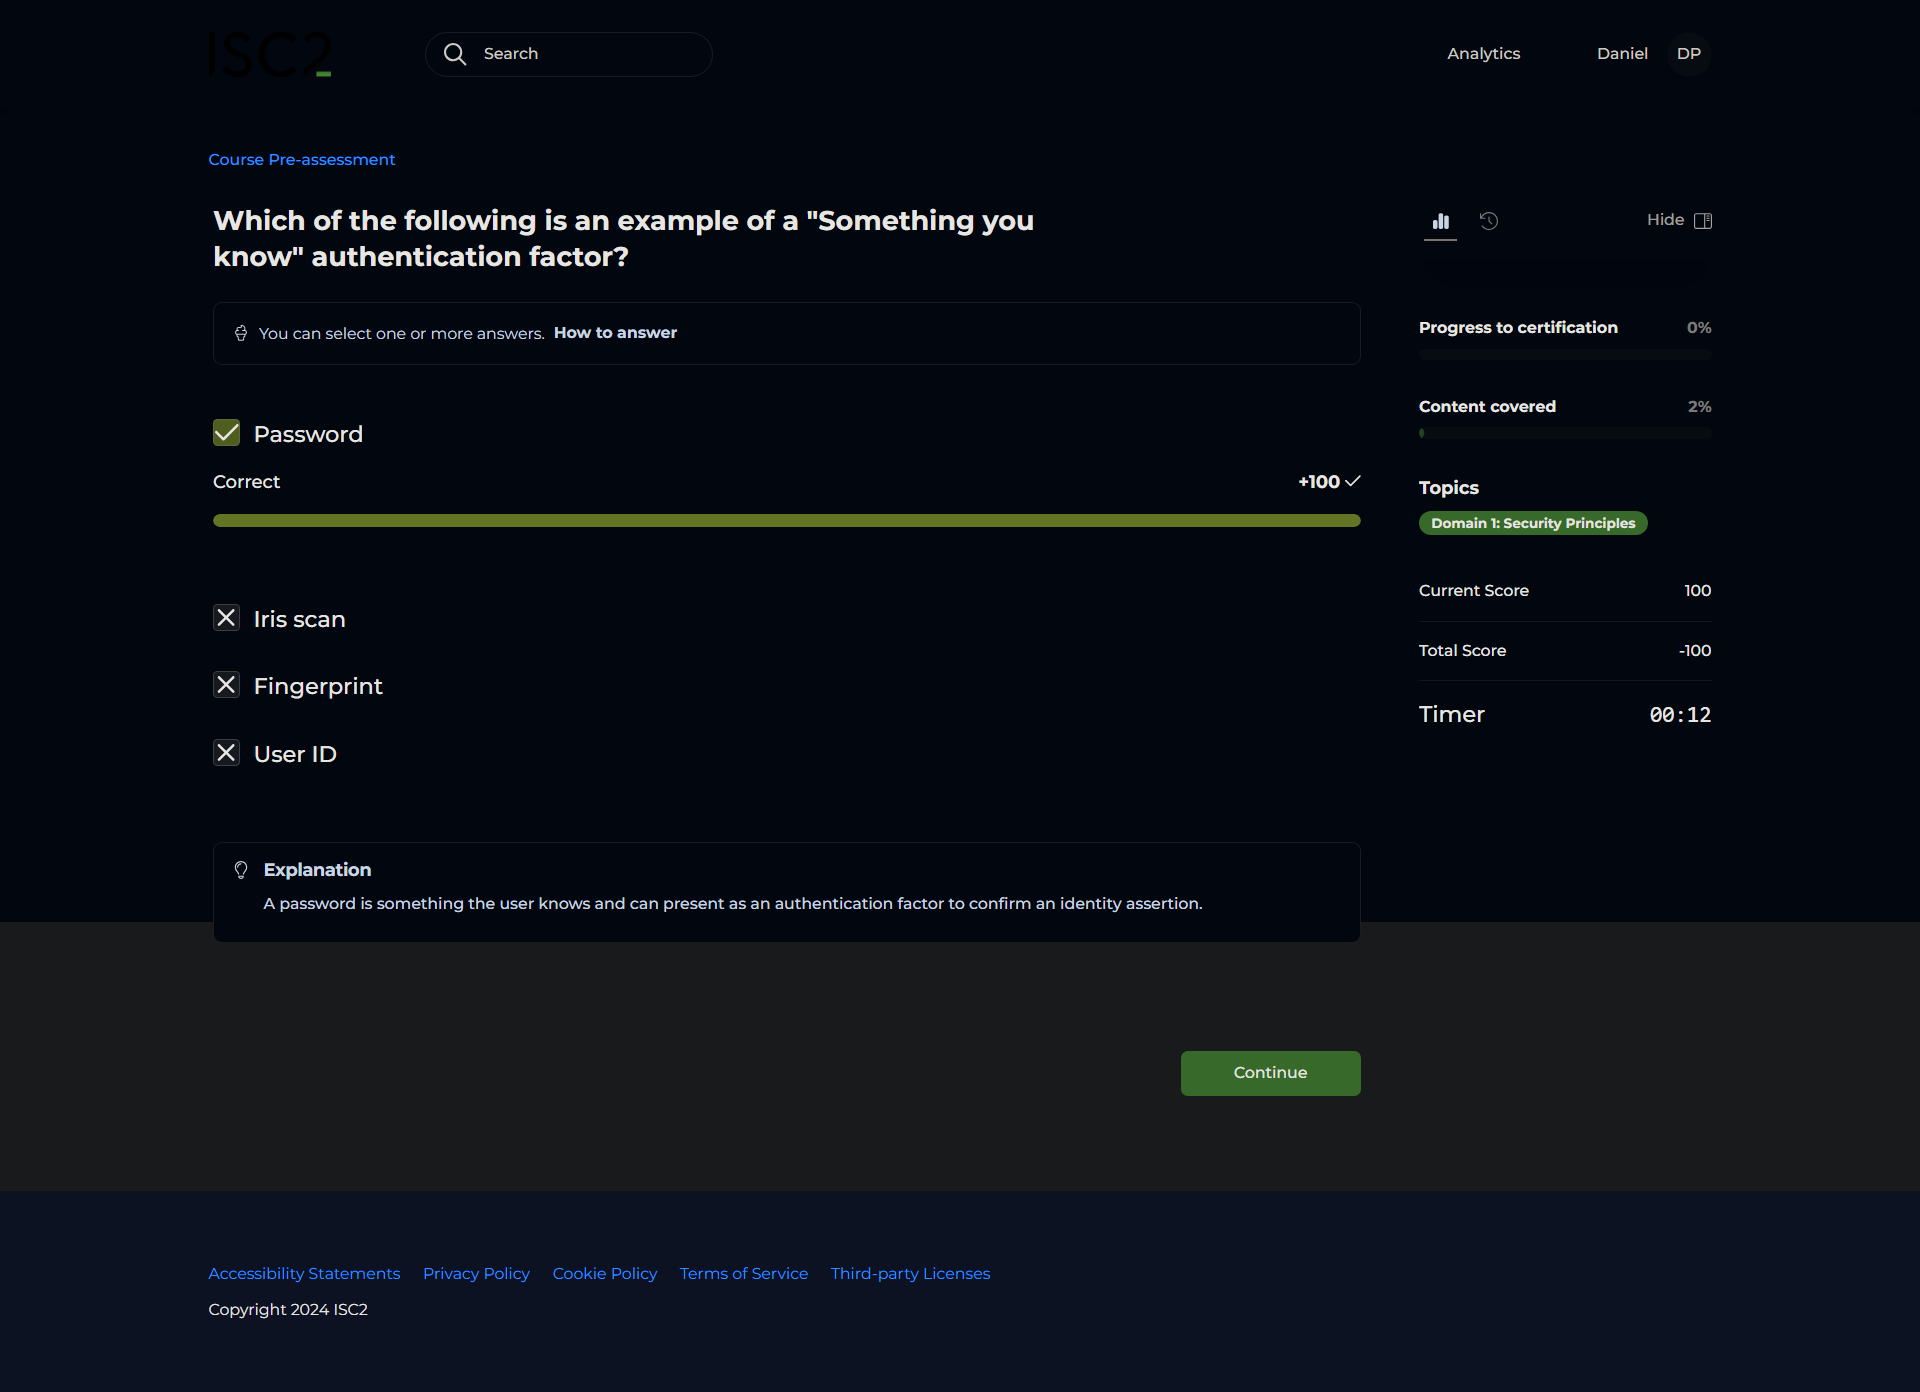Go to Course Pre-assessment breadcrumb
Image resolution: width=1920 pixels, height=1392 pixels.
point(301,160)
